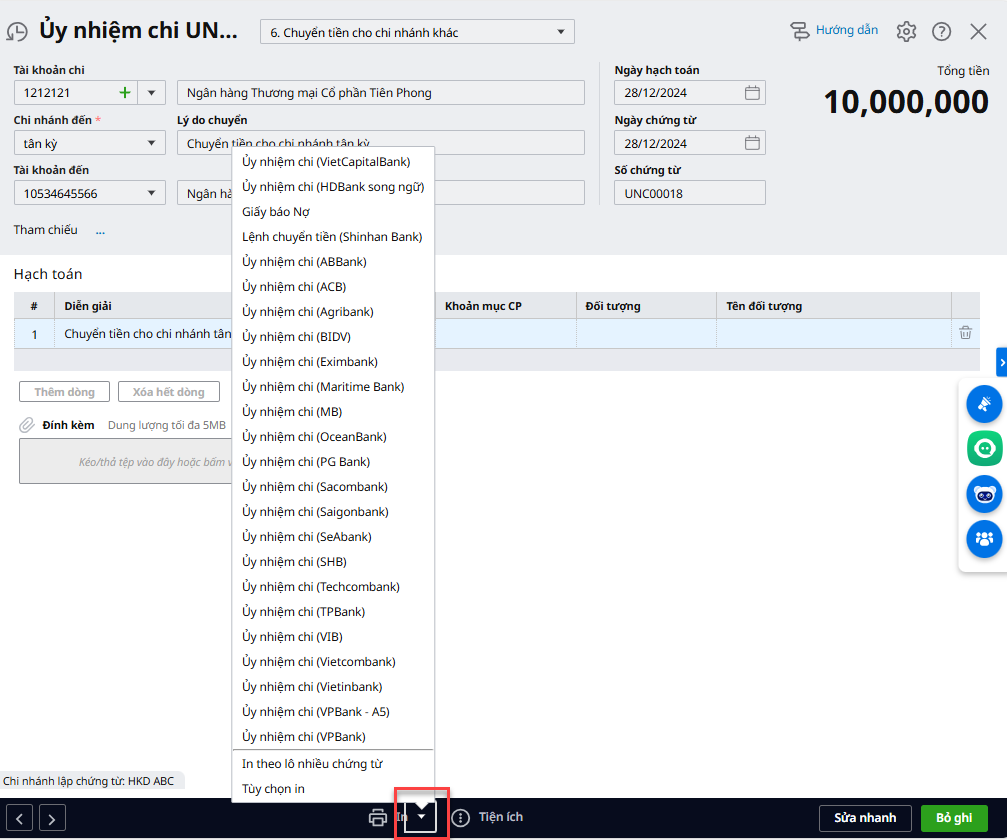
Task: Select Giấy báo Nợ from print menu
Action: 275,211
